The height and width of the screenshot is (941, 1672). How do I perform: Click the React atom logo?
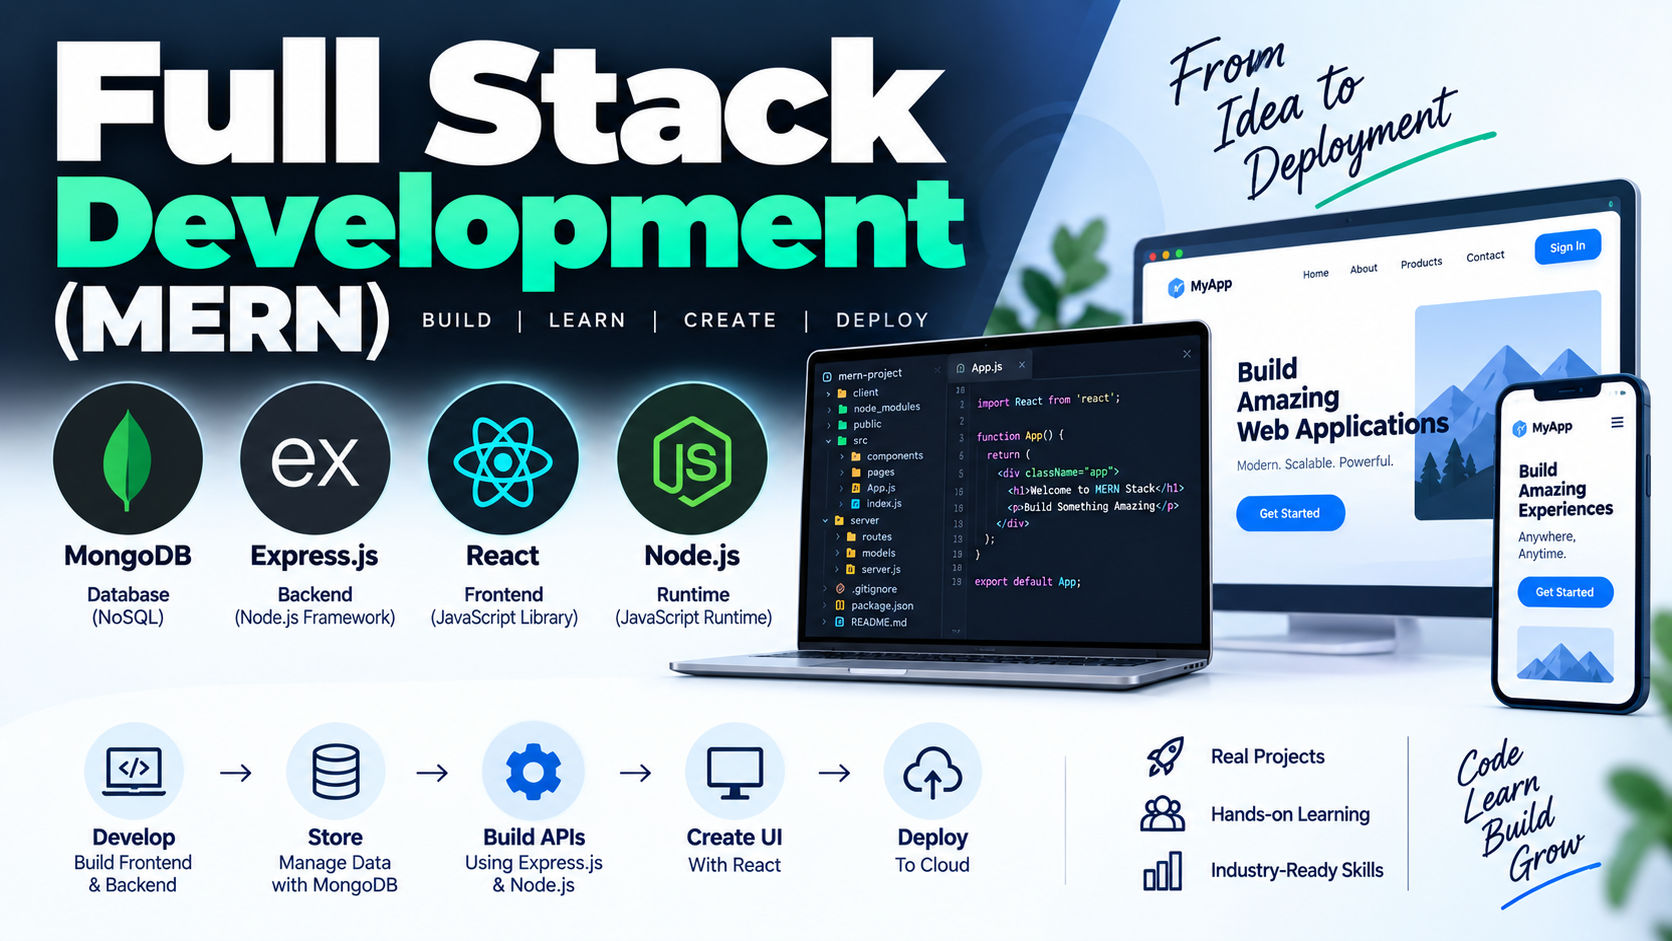tap(503, 461)
